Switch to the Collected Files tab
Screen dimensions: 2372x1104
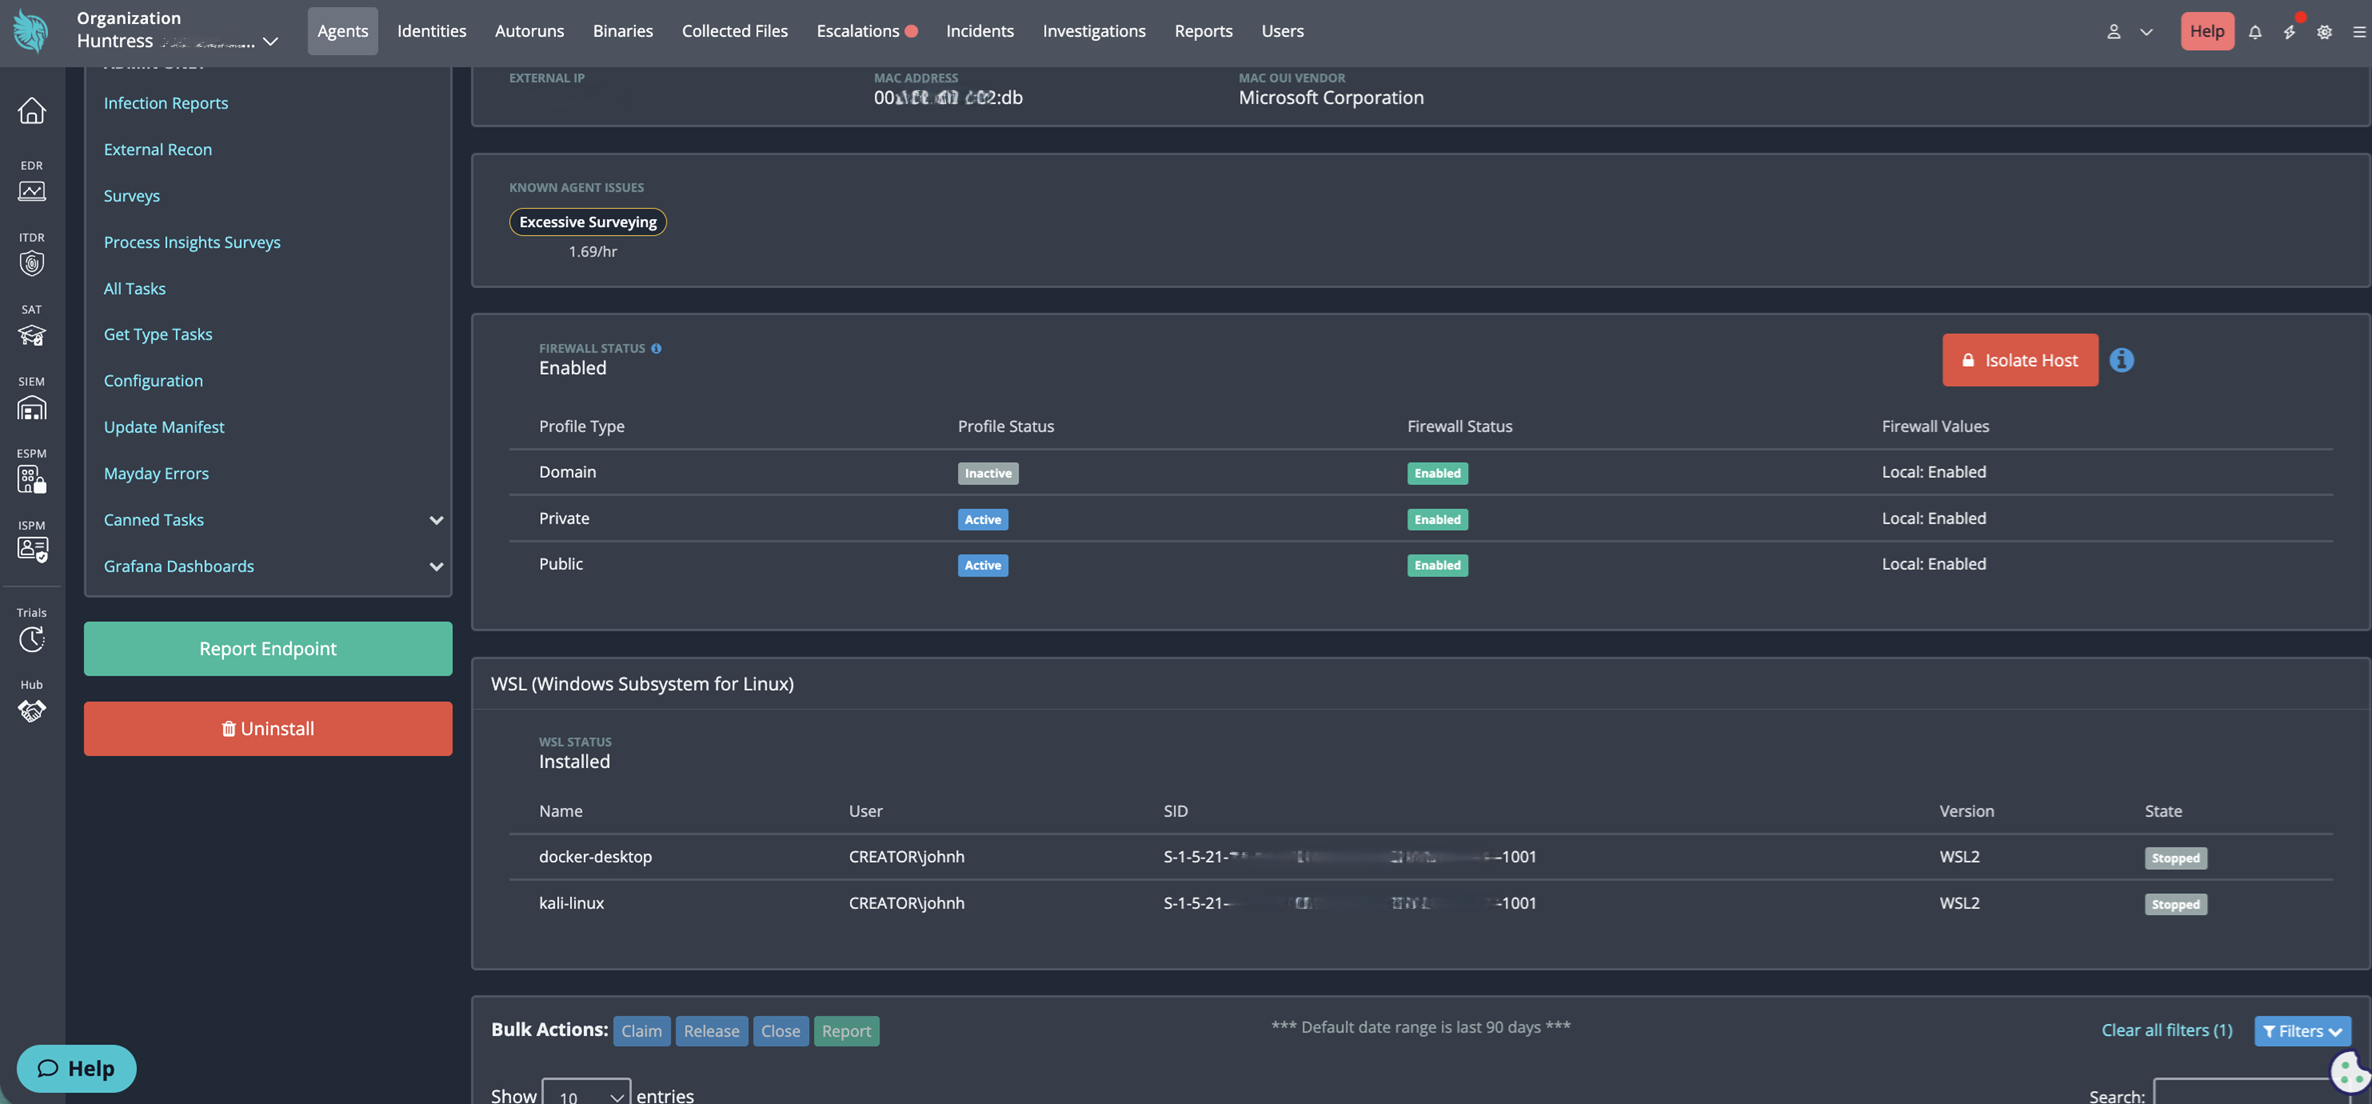(735, 31)
